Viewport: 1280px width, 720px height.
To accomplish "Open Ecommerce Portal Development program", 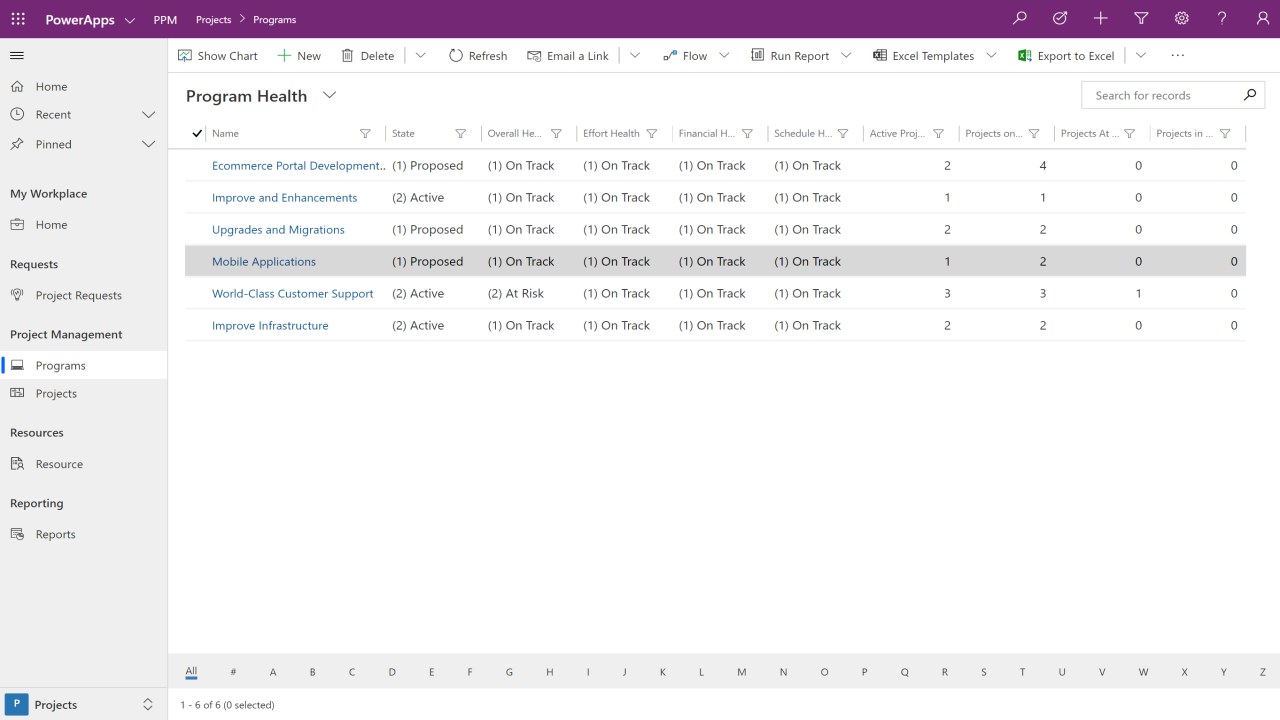I will 298,165.
